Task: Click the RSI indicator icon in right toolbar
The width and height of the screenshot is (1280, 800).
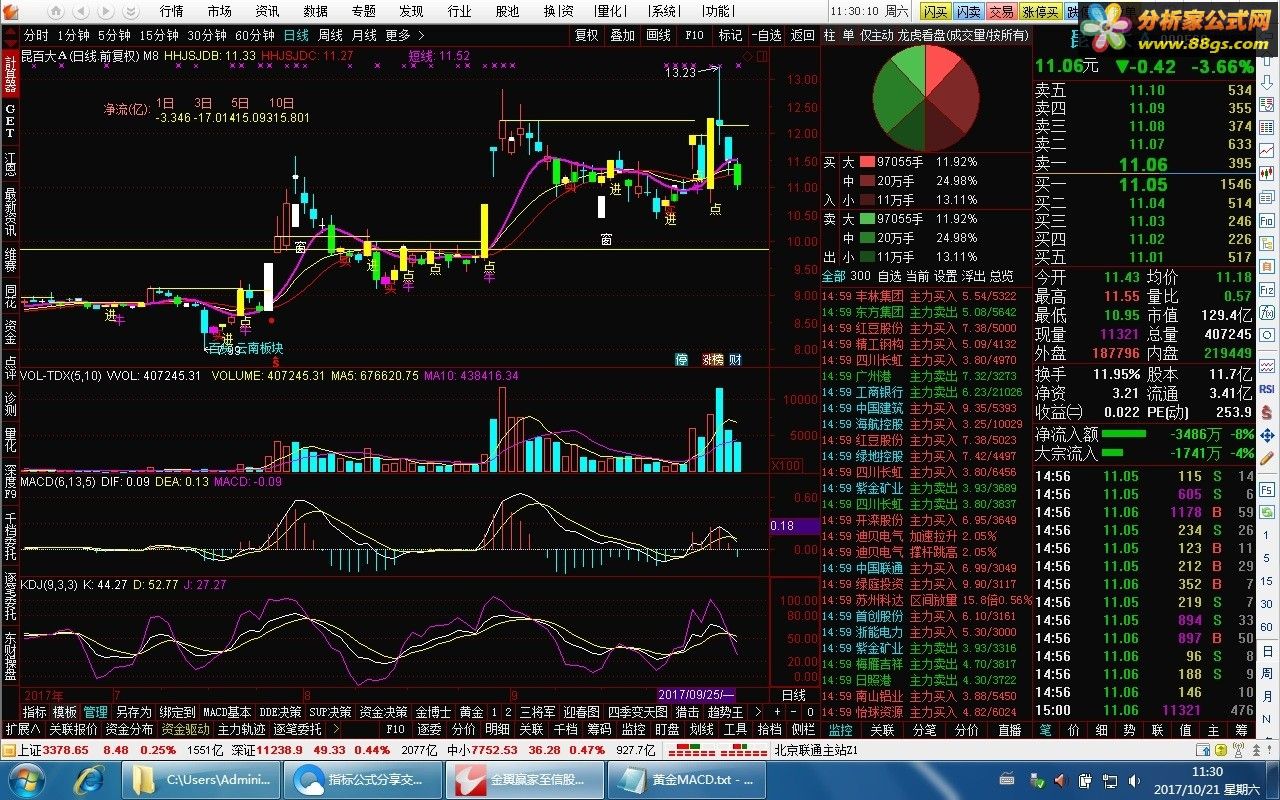Action: pyautogui.click(x=1267, y=388)
